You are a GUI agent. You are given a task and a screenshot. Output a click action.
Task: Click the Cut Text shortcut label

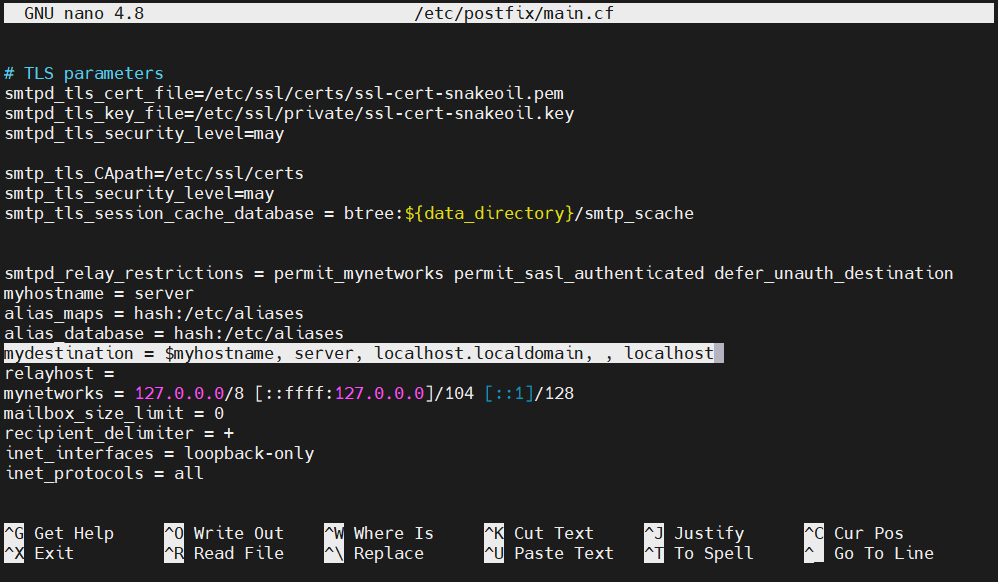(554, 533)
